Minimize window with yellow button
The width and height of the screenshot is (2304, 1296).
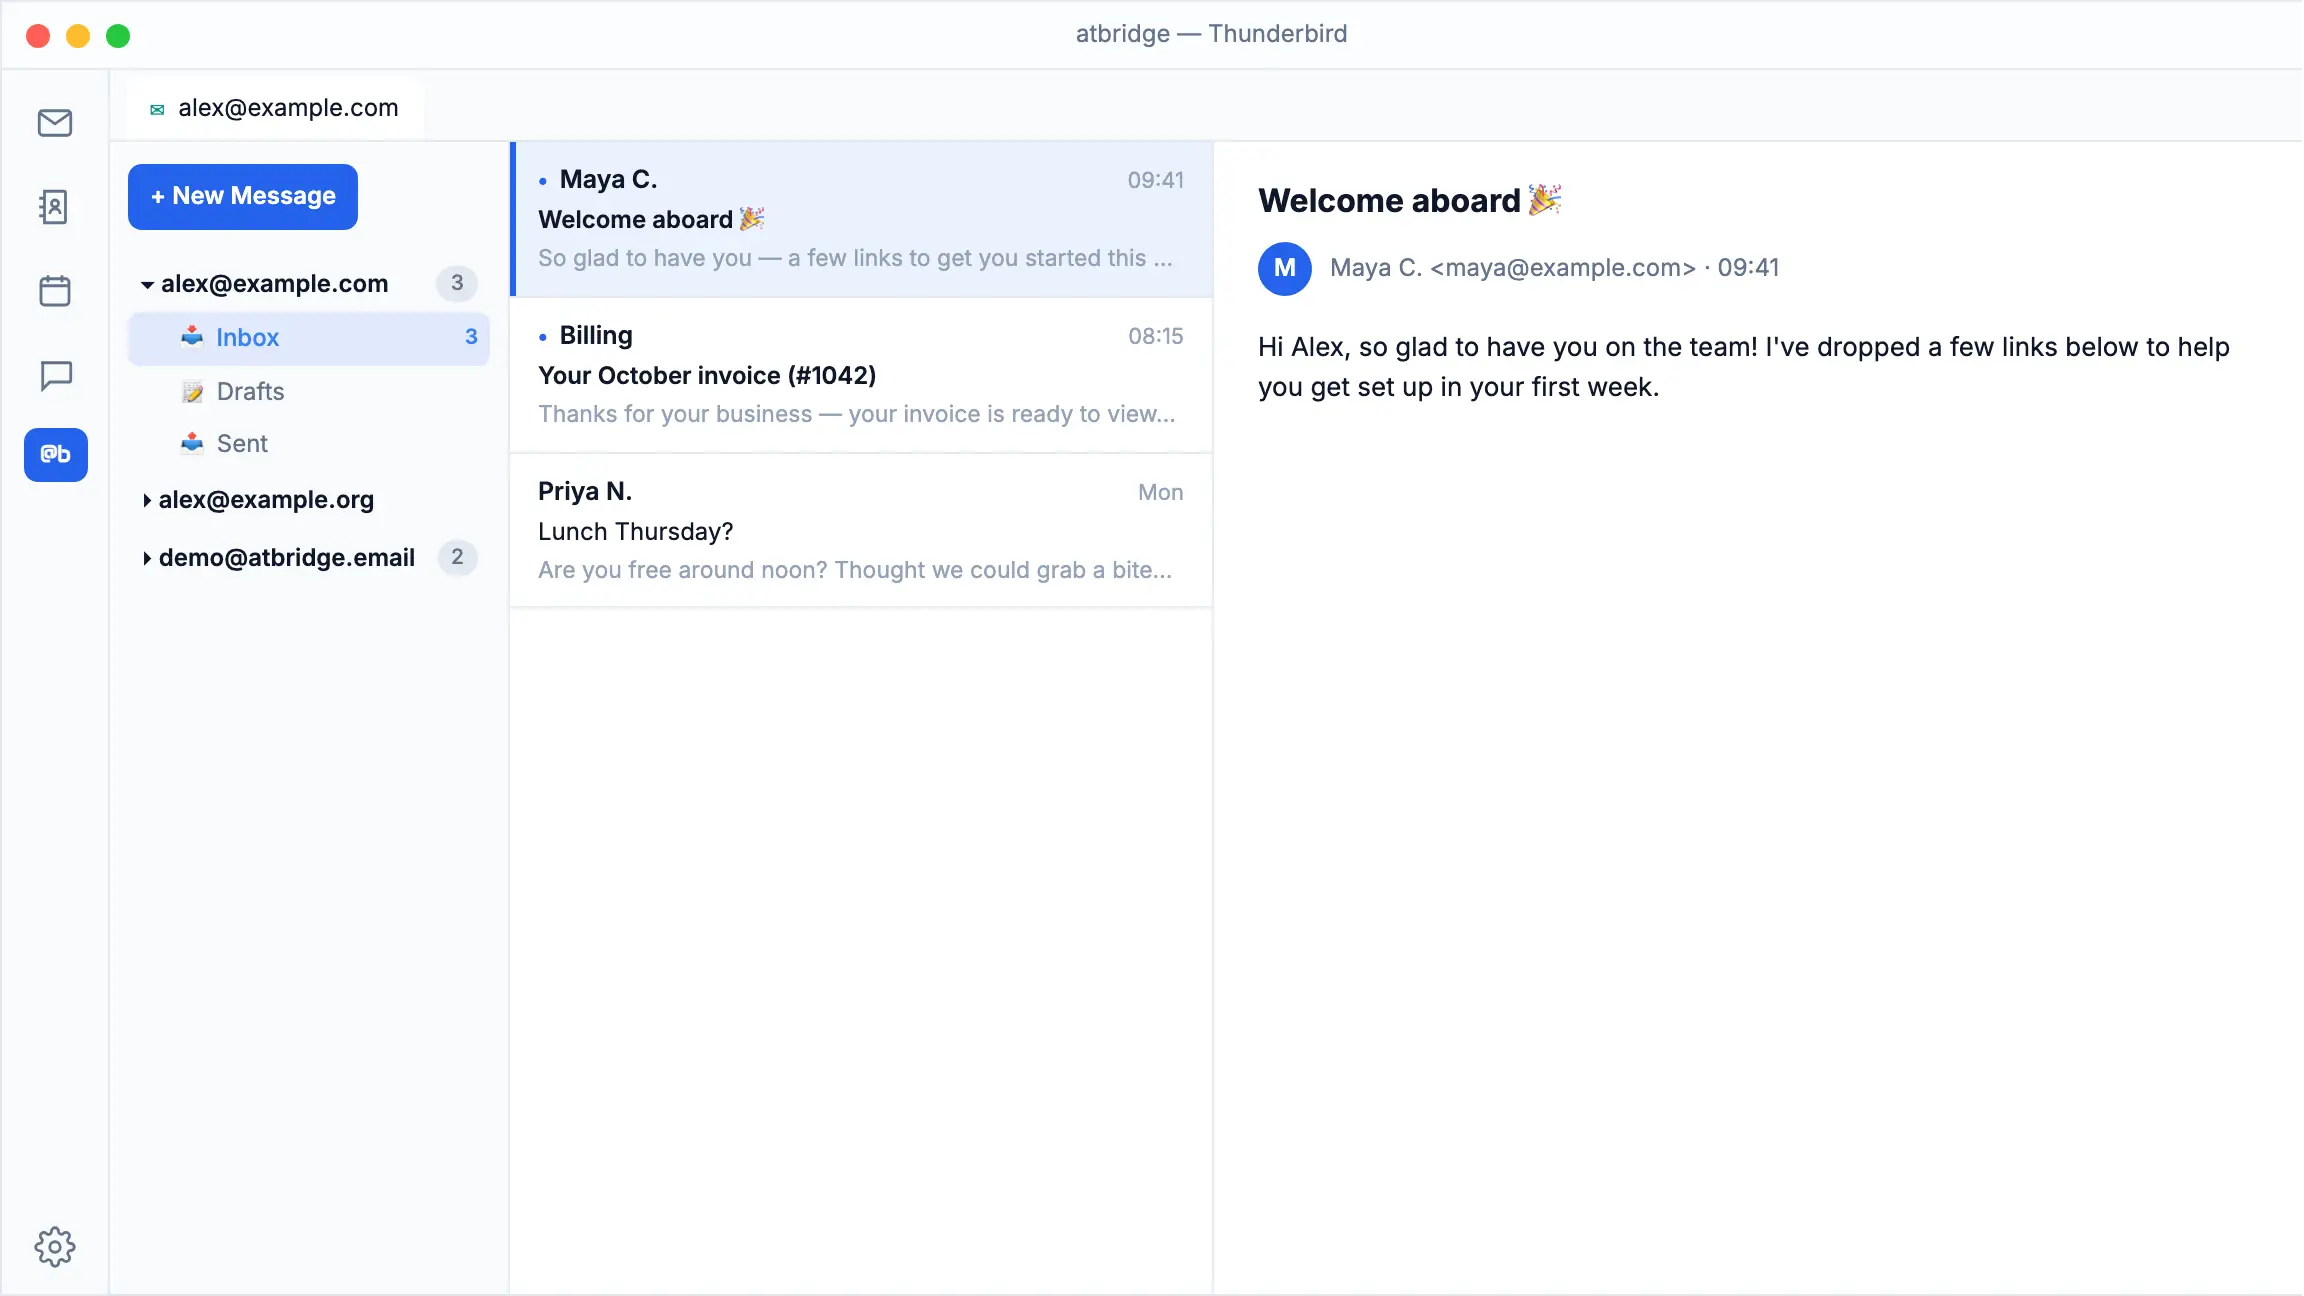click(x=78, y=36)
